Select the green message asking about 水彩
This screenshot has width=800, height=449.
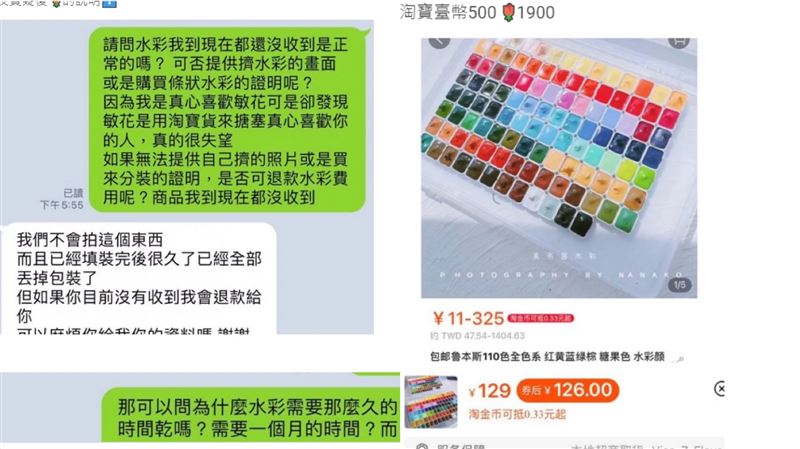click(229, 120)
